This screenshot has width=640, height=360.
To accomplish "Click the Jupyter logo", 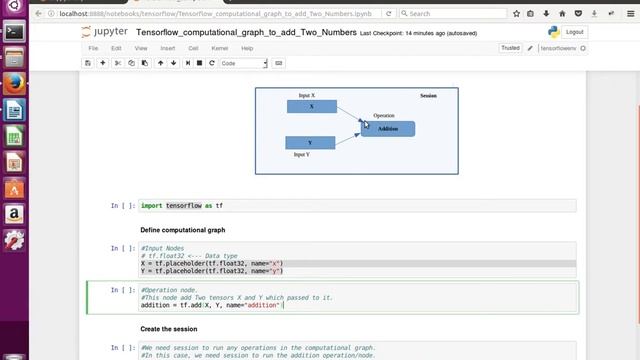I will [104, 32].
